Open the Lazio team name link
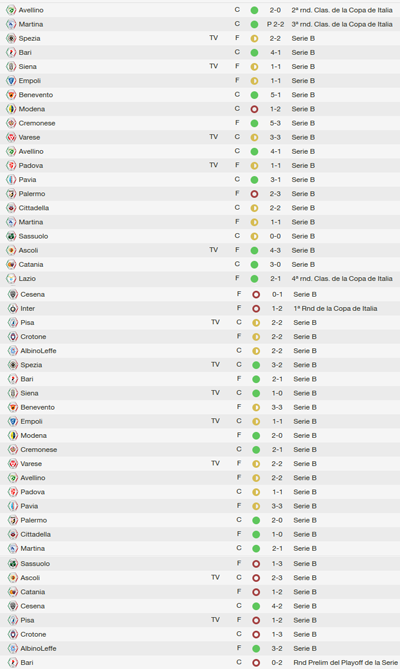 (27, 279)
